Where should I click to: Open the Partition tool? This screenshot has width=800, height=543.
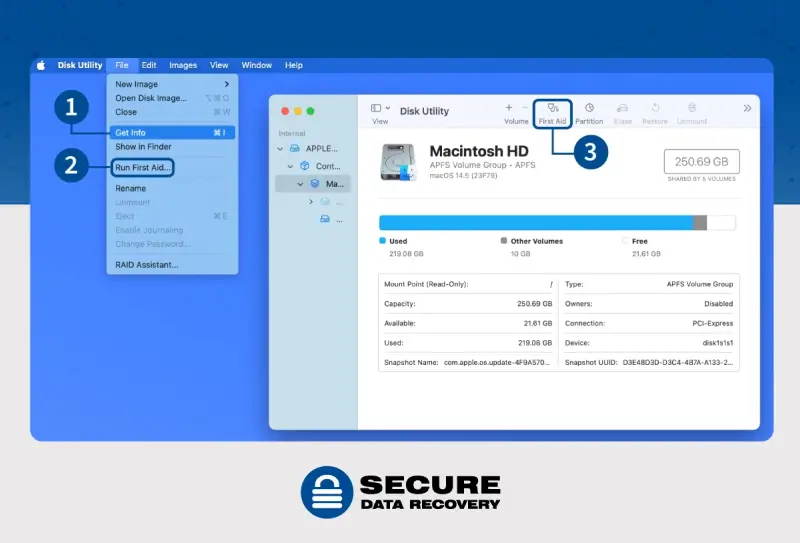tap(589, 113)
